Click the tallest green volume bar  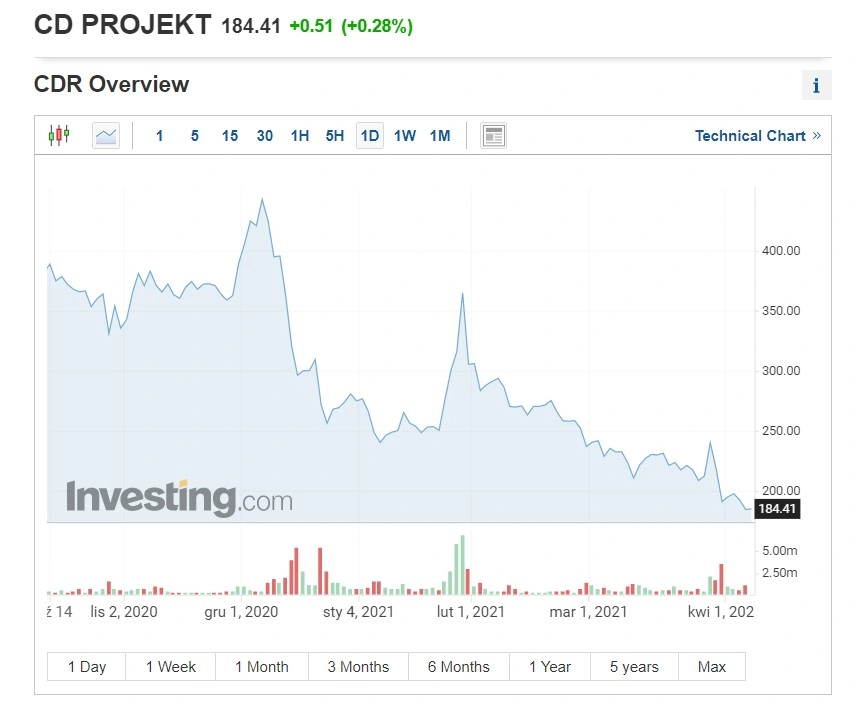(462, 564)
